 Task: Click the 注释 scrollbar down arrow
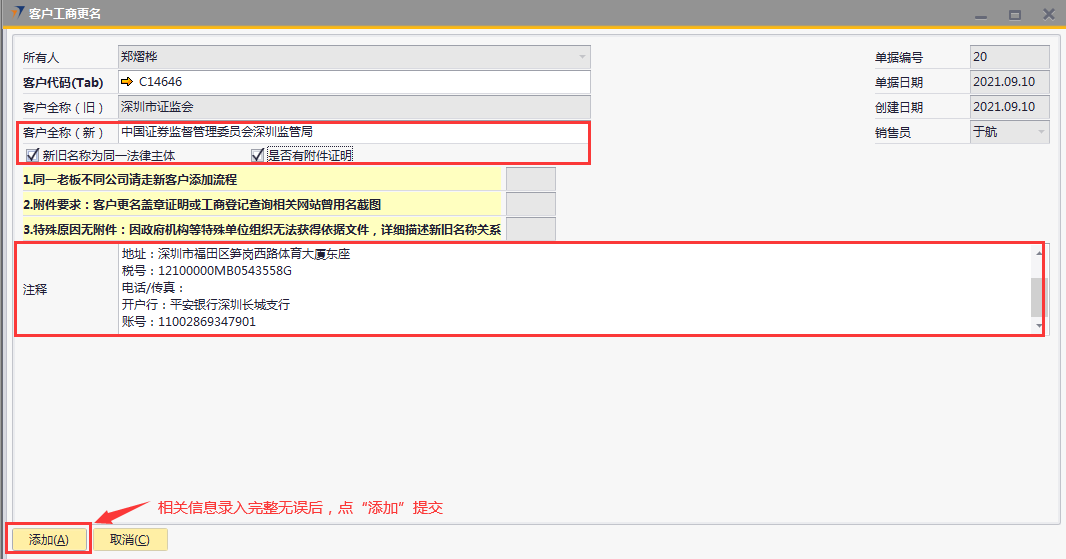pos(1038,326)
